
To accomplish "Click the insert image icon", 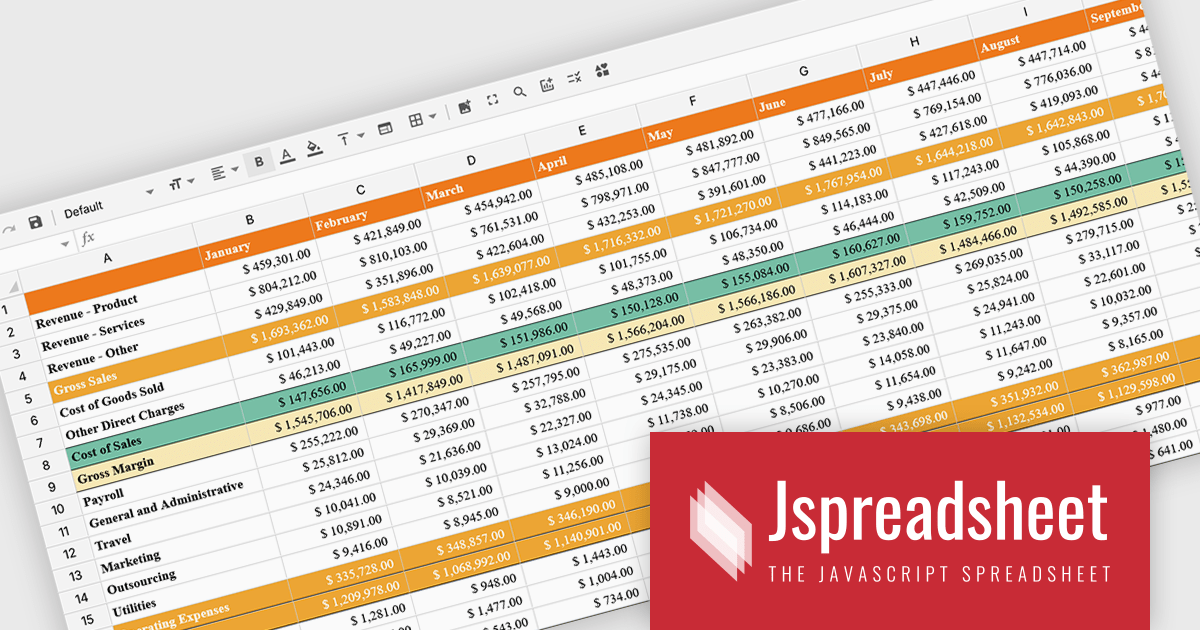I will [x=464, y=108].
